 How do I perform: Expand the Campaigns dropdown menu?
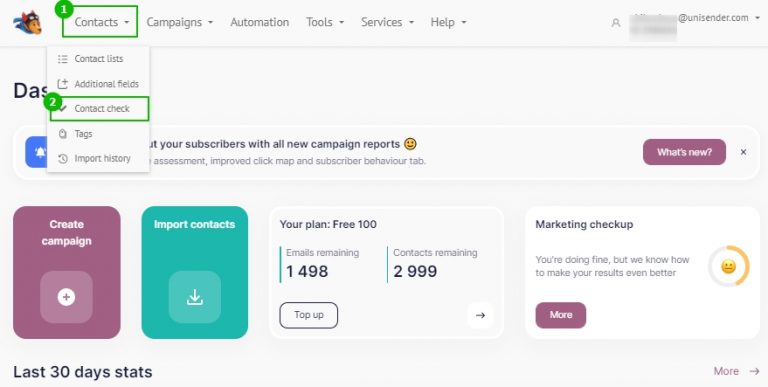pos(180,23)
